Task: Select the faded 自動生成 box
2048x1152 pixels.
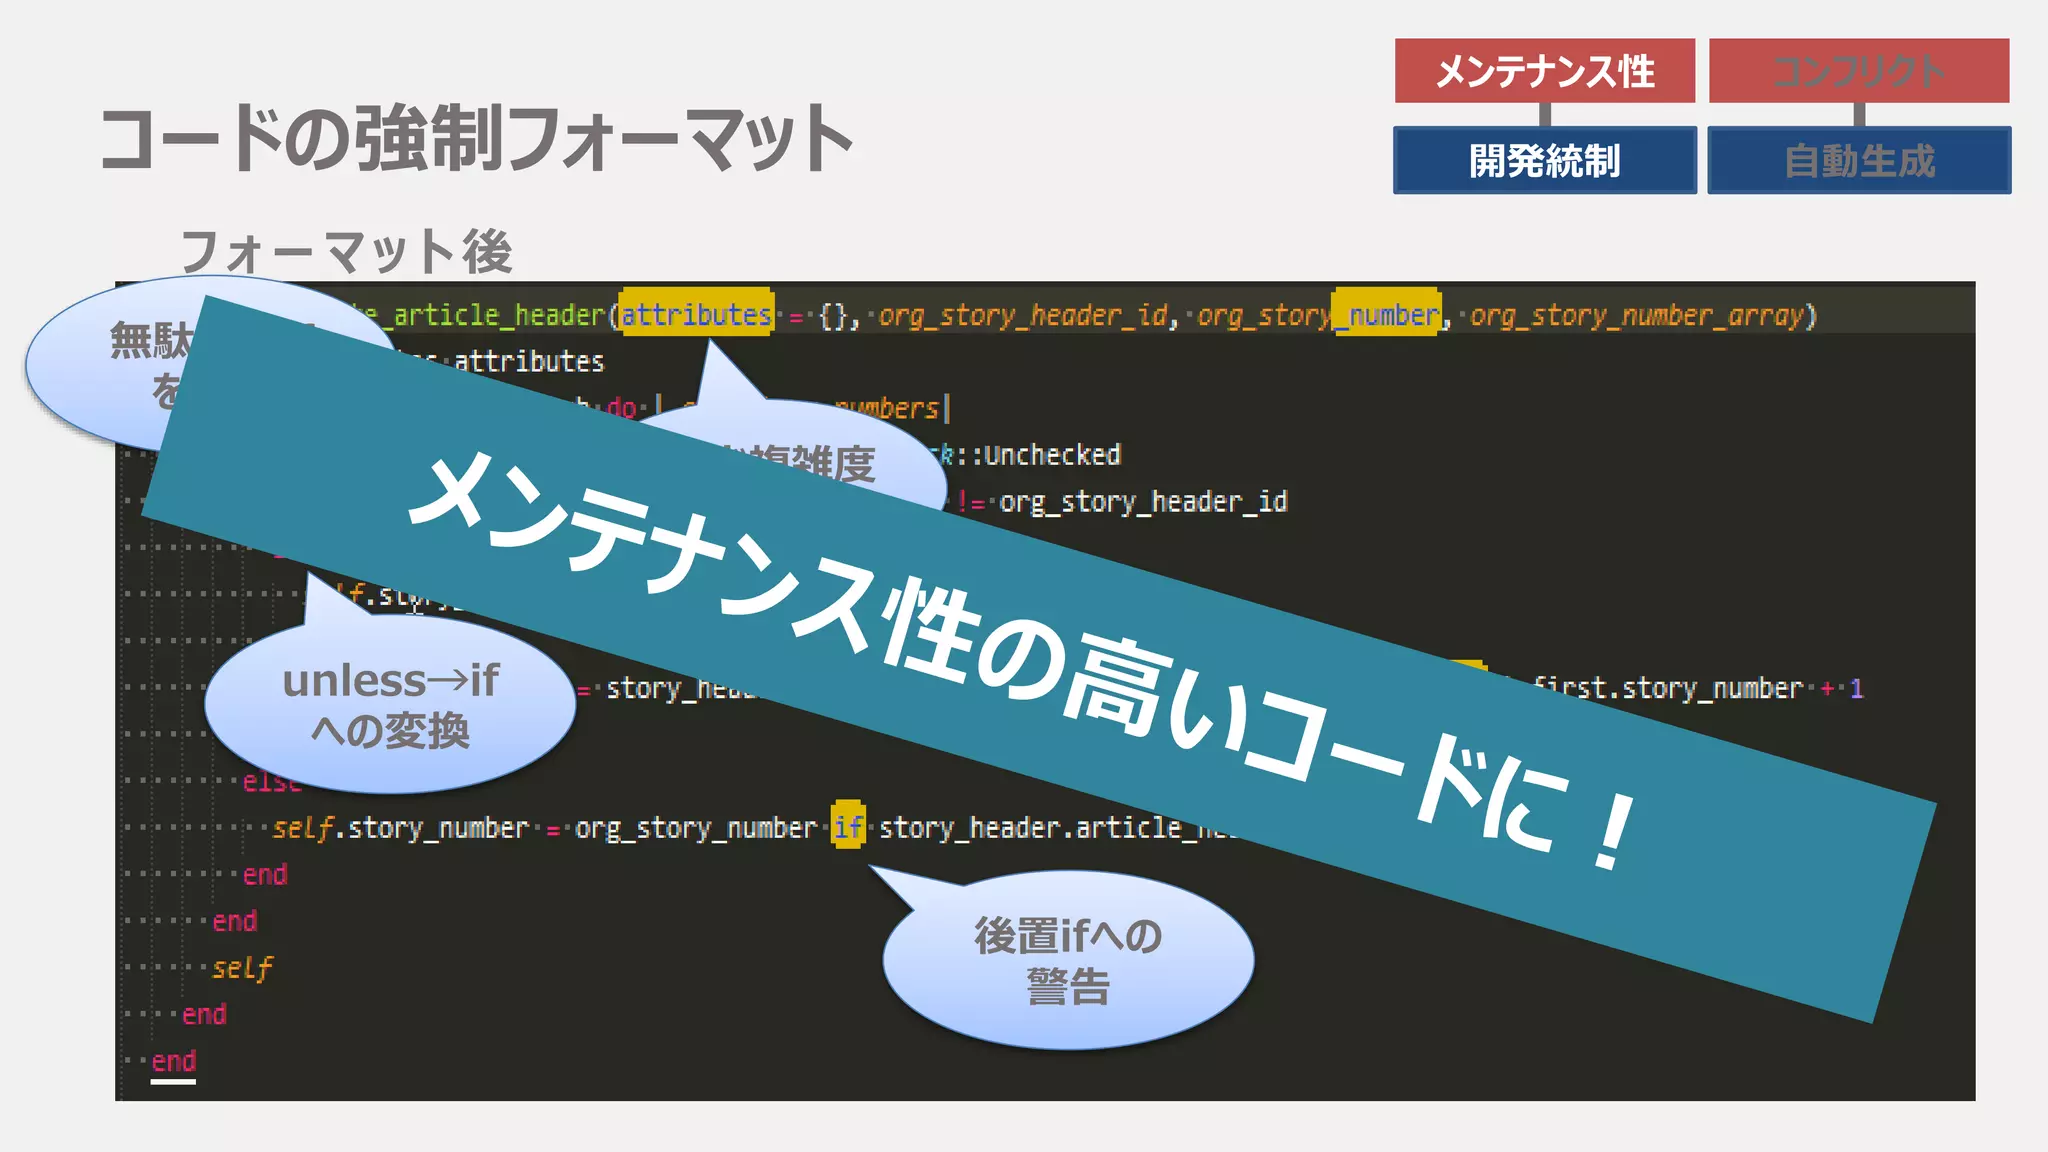Action: point(1859,160)
